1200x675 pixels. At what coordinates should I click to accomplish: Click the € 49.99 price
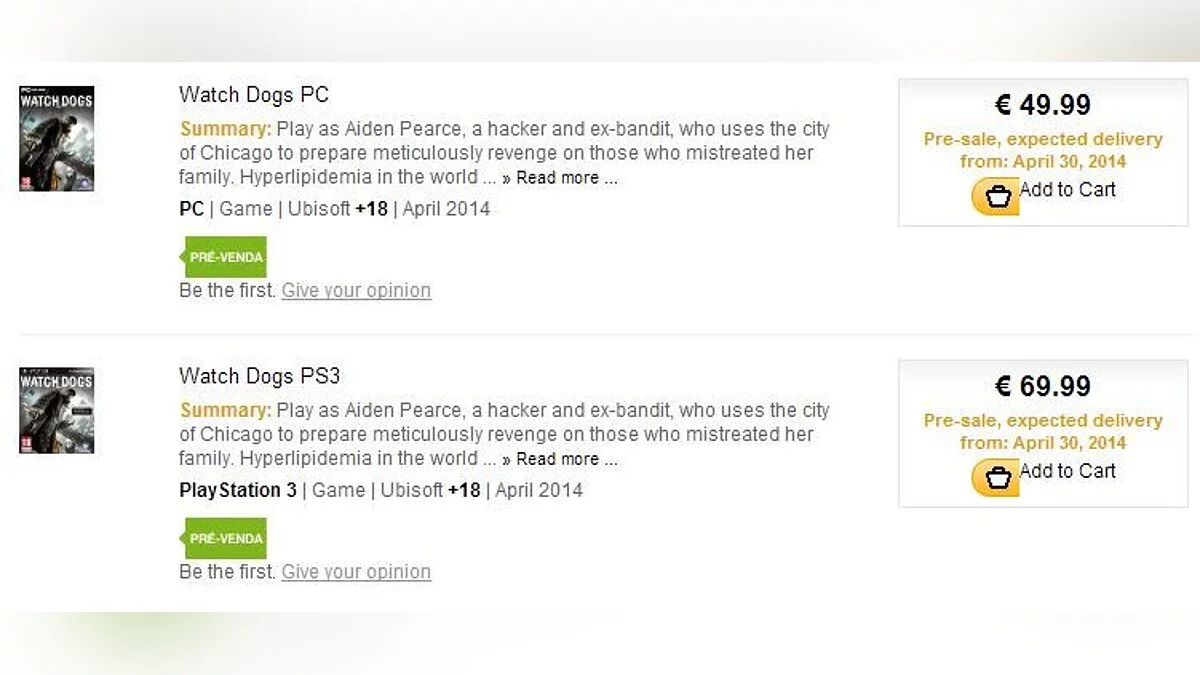click(x=1043, y=105)
